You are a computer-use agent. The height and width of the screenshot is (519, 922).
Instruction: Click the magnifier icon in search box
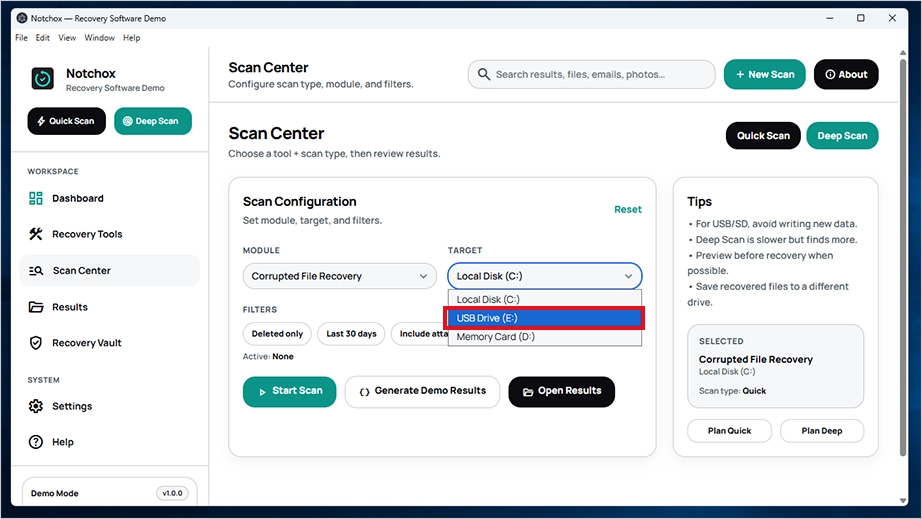483,74
